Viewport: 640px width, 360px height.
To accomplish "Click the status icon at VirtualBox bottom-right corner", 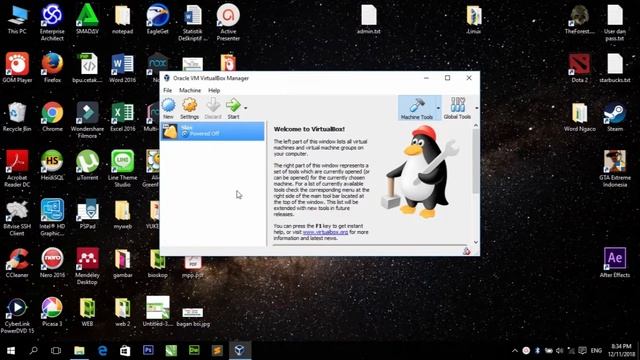I will coord(467,251).
